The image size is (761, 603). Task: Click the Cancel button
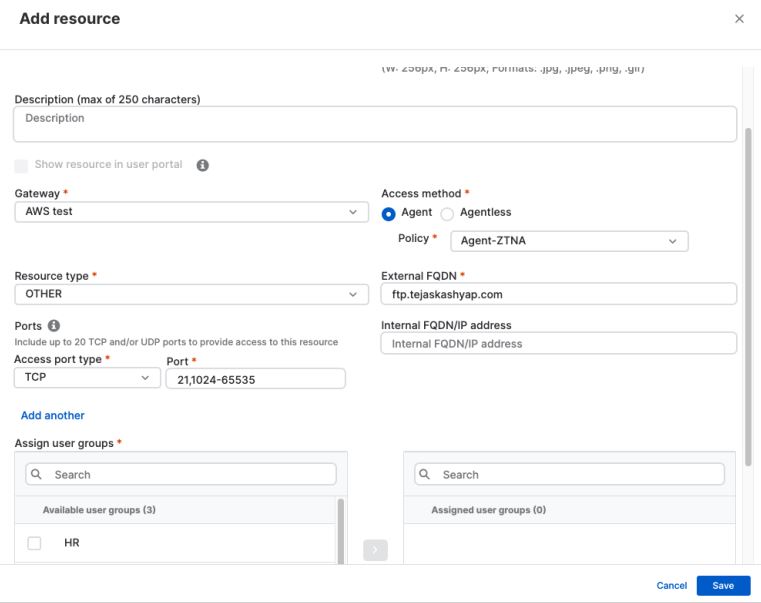671,585
